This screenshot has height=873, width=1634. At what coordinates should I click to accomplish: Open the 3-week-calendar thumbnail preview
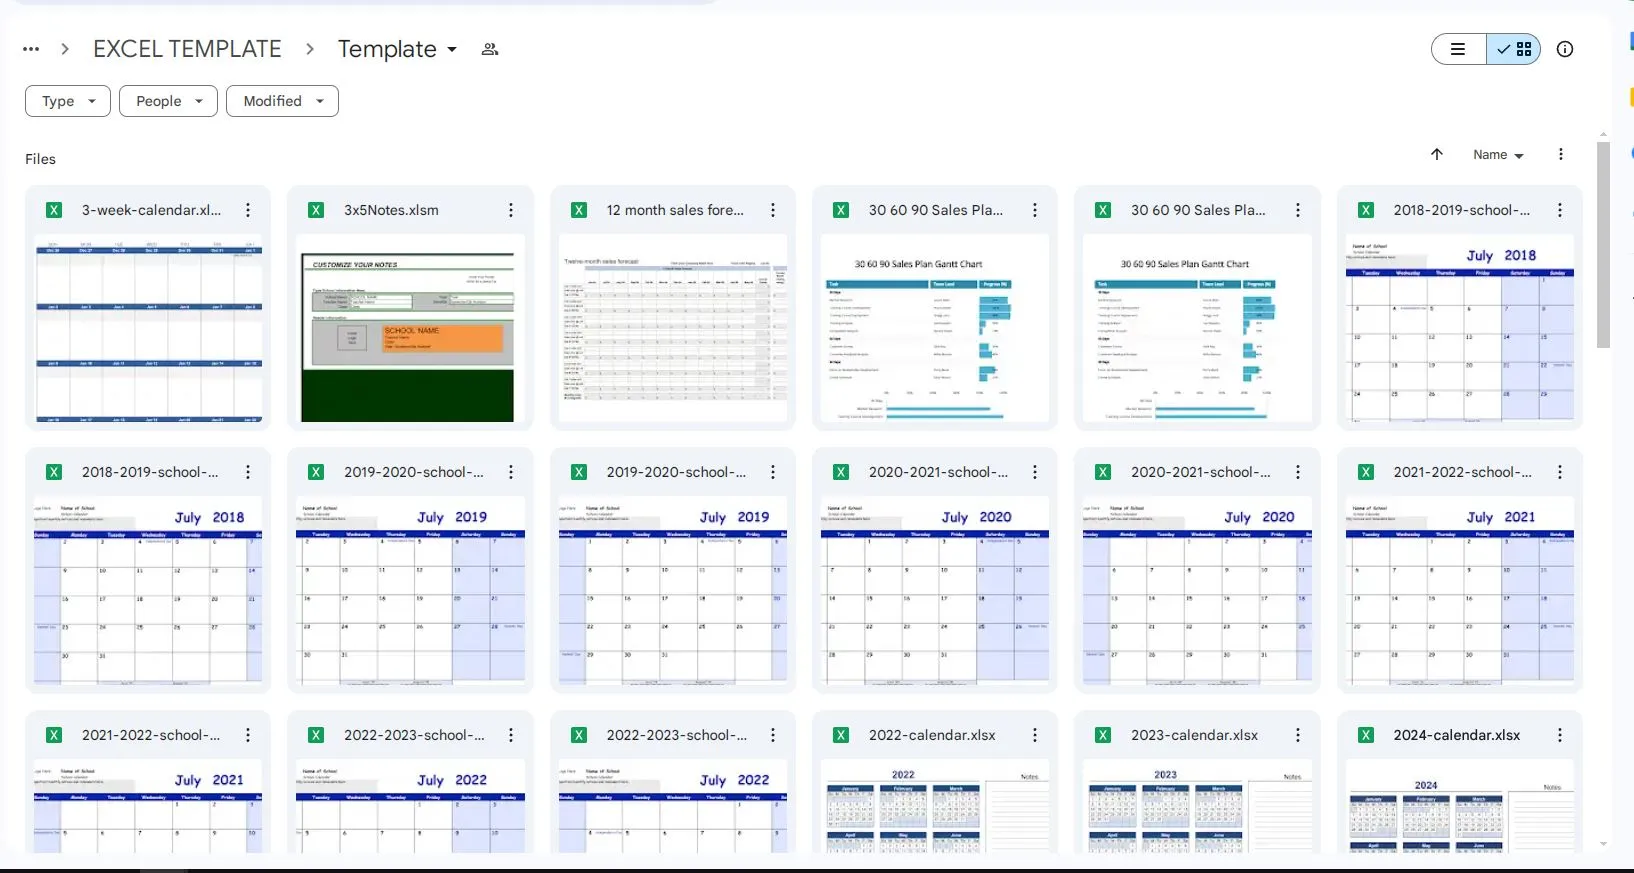pos(148,328)
